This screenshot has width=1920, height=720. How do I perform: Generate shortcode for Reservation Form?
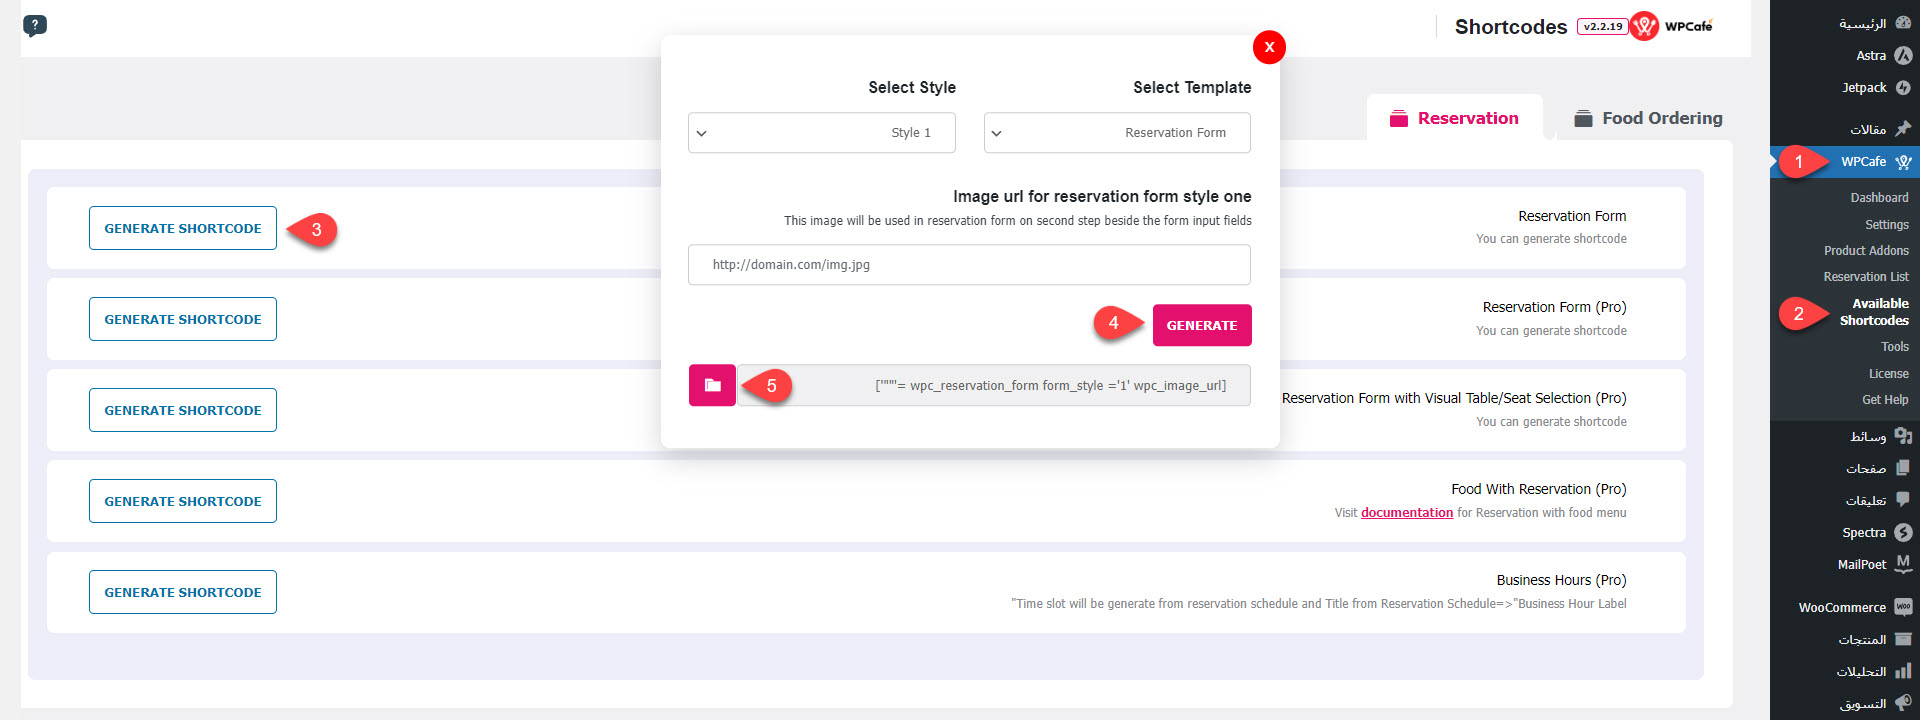pyautogui.click(x=183, y=228)
